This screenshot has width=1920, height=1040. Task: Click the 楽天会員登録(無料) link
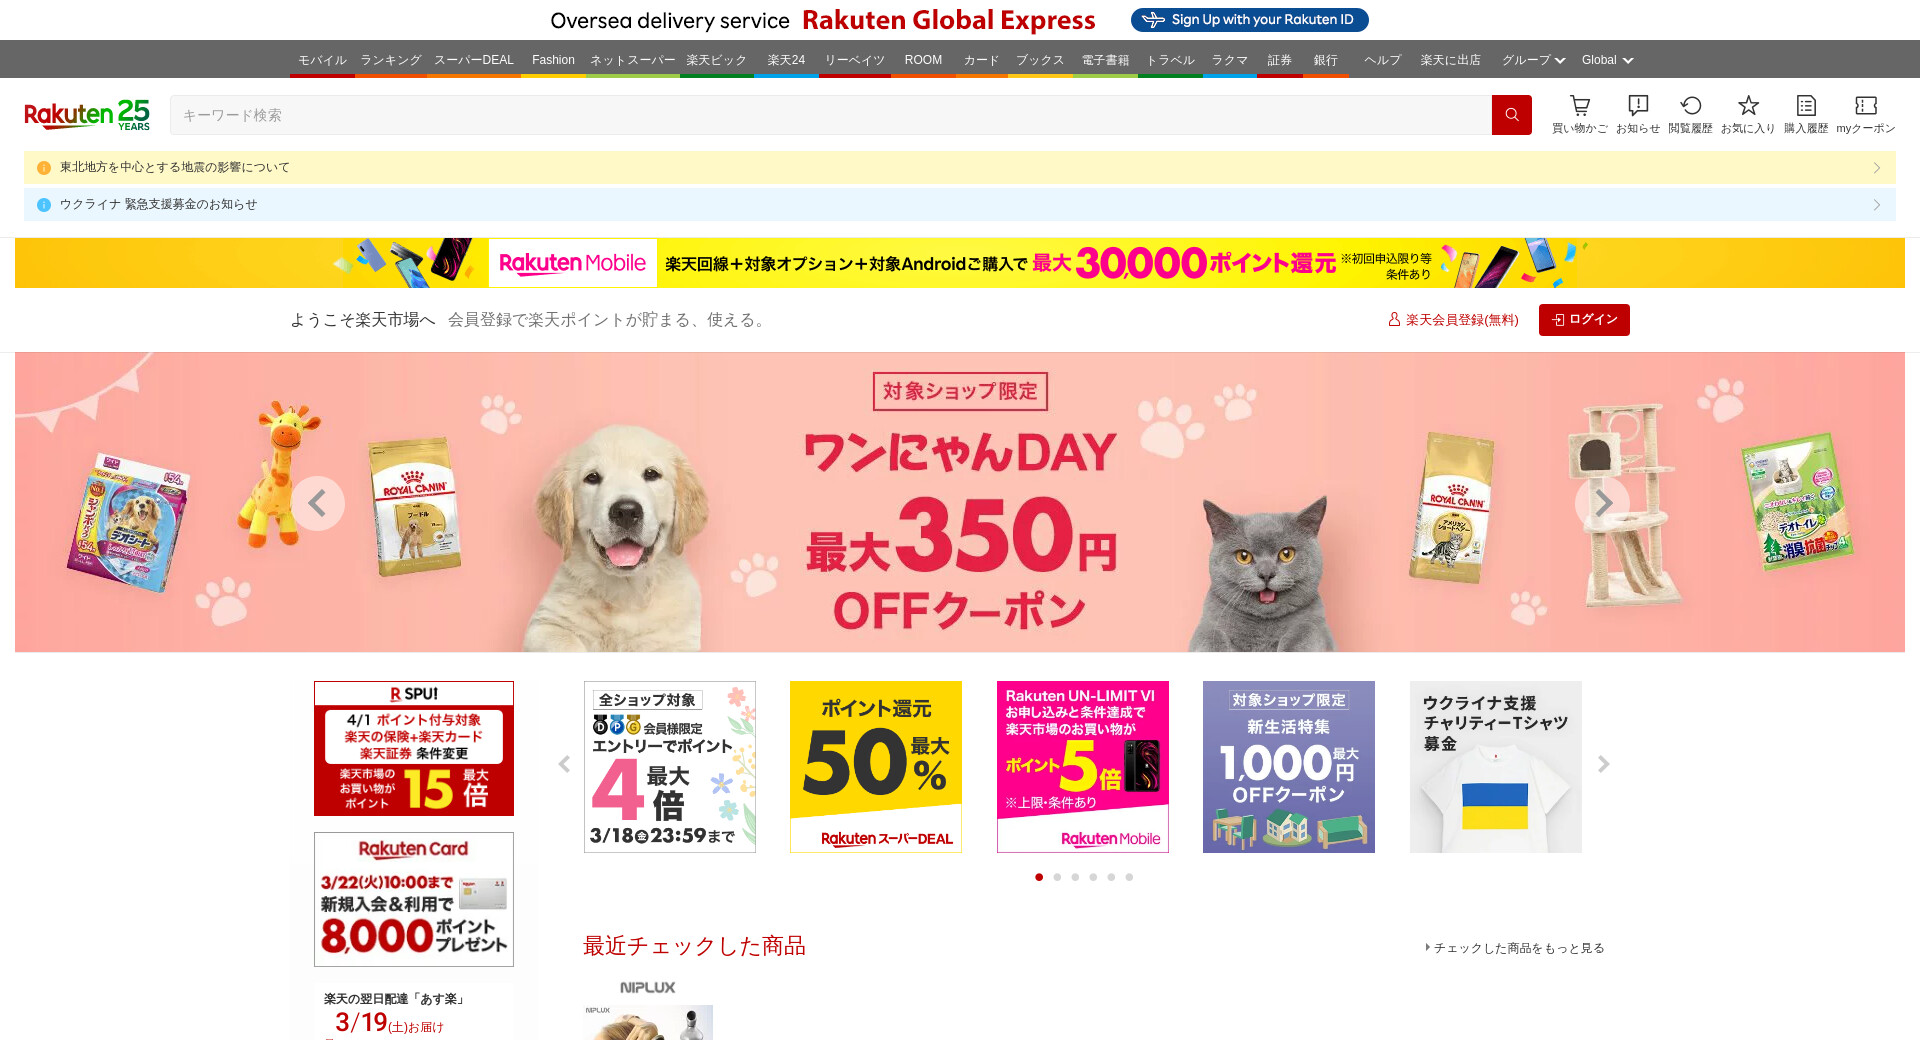1453,320
